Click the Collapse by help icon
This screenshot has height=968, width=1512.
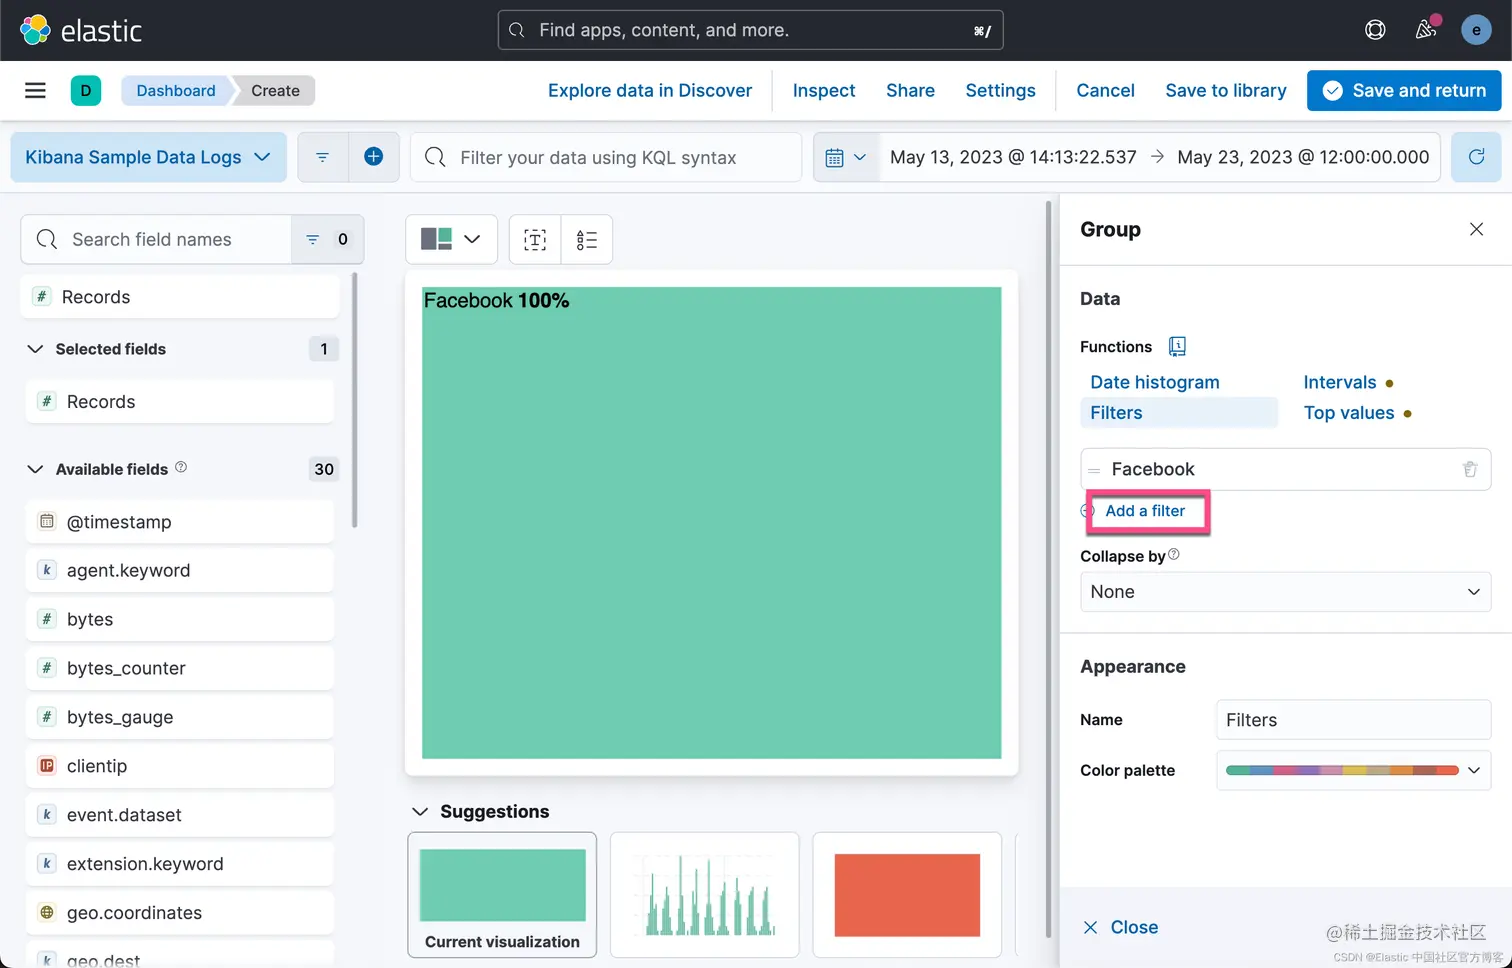click(x=1174, y=554)
